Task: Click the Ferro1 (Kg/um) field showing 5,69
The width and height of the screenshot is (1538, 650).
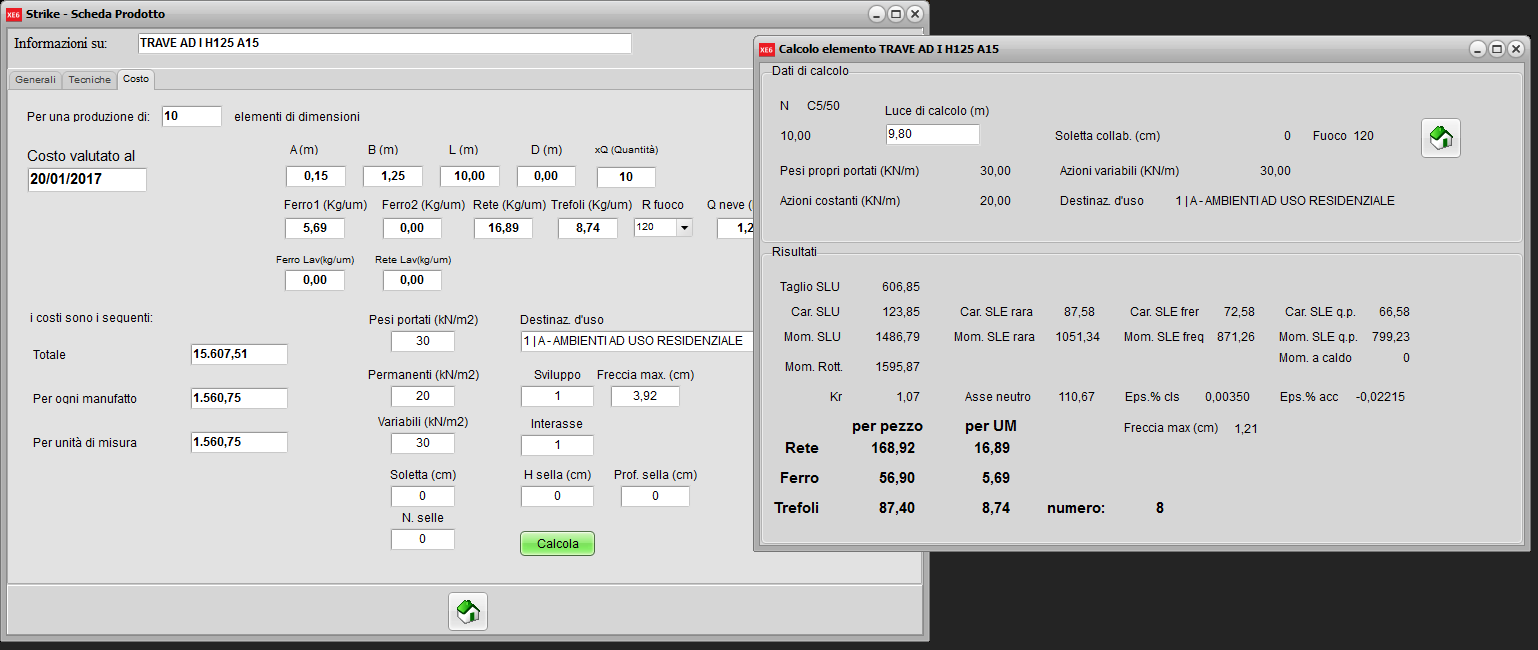Action: (315, 228)
